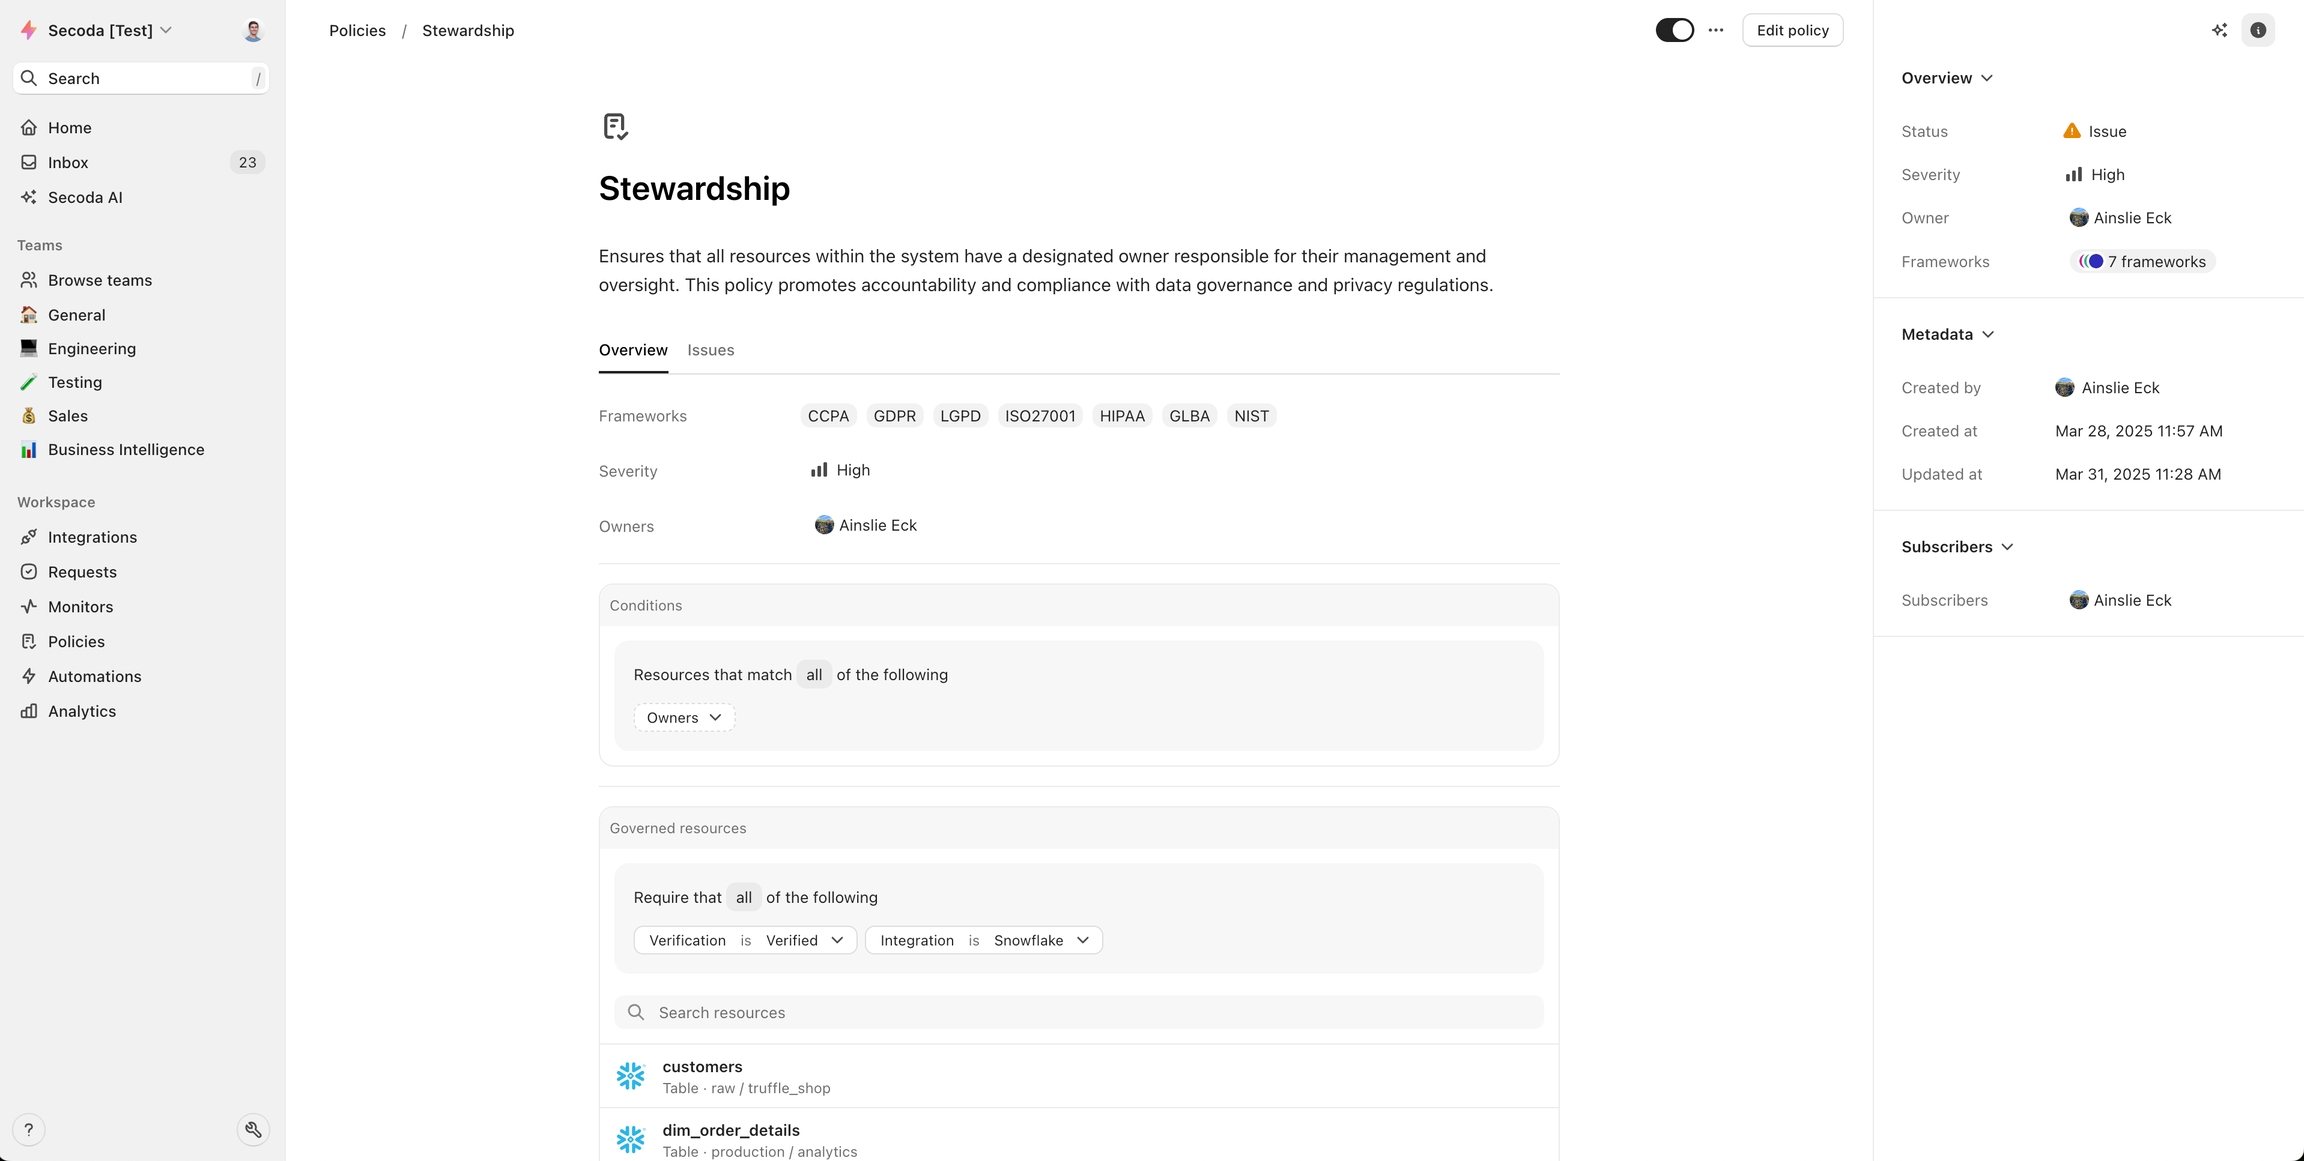Click the Edit policy button
This screenshot has height=1161, width=2304.
(x=1792, y=30)
